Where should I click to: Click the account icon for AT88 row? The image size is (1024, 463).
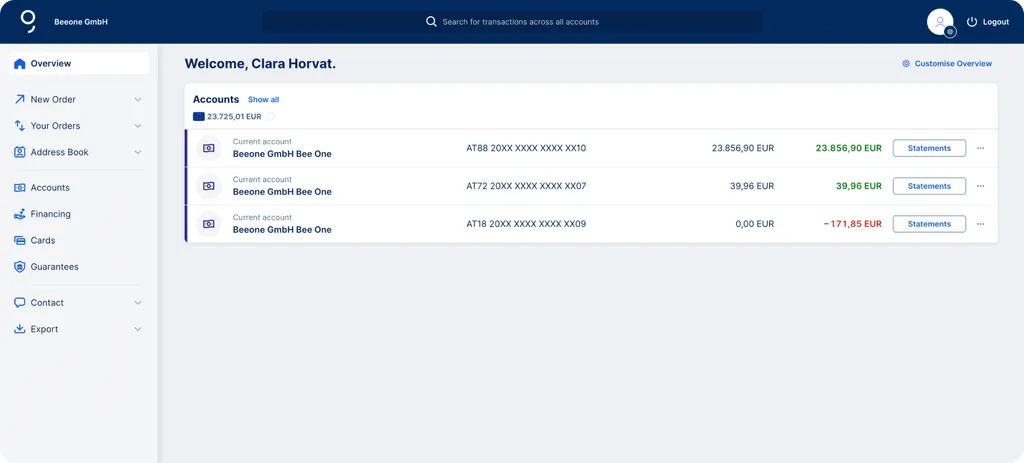(209, 148)
